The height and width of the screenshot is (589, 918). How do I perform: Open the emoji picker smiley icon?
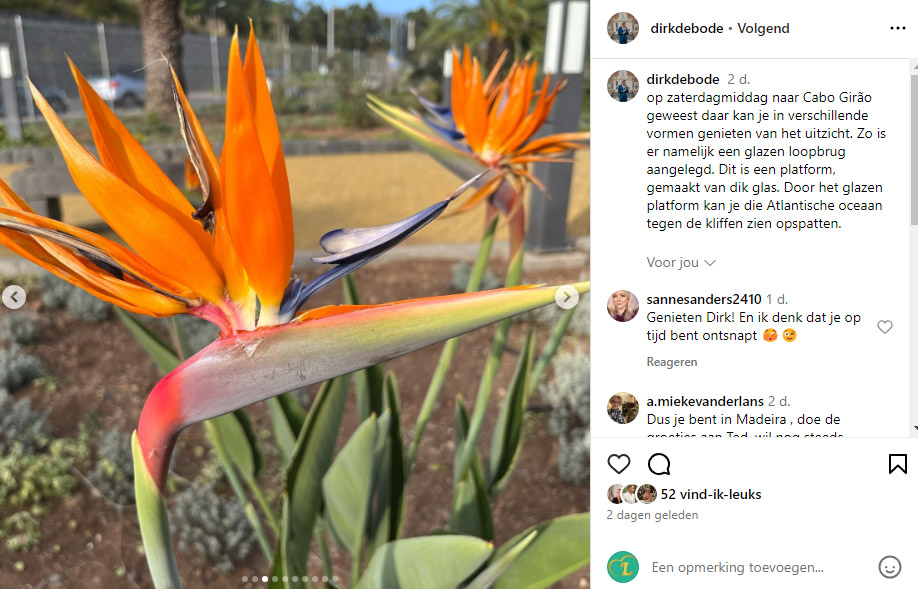point(889,567)
